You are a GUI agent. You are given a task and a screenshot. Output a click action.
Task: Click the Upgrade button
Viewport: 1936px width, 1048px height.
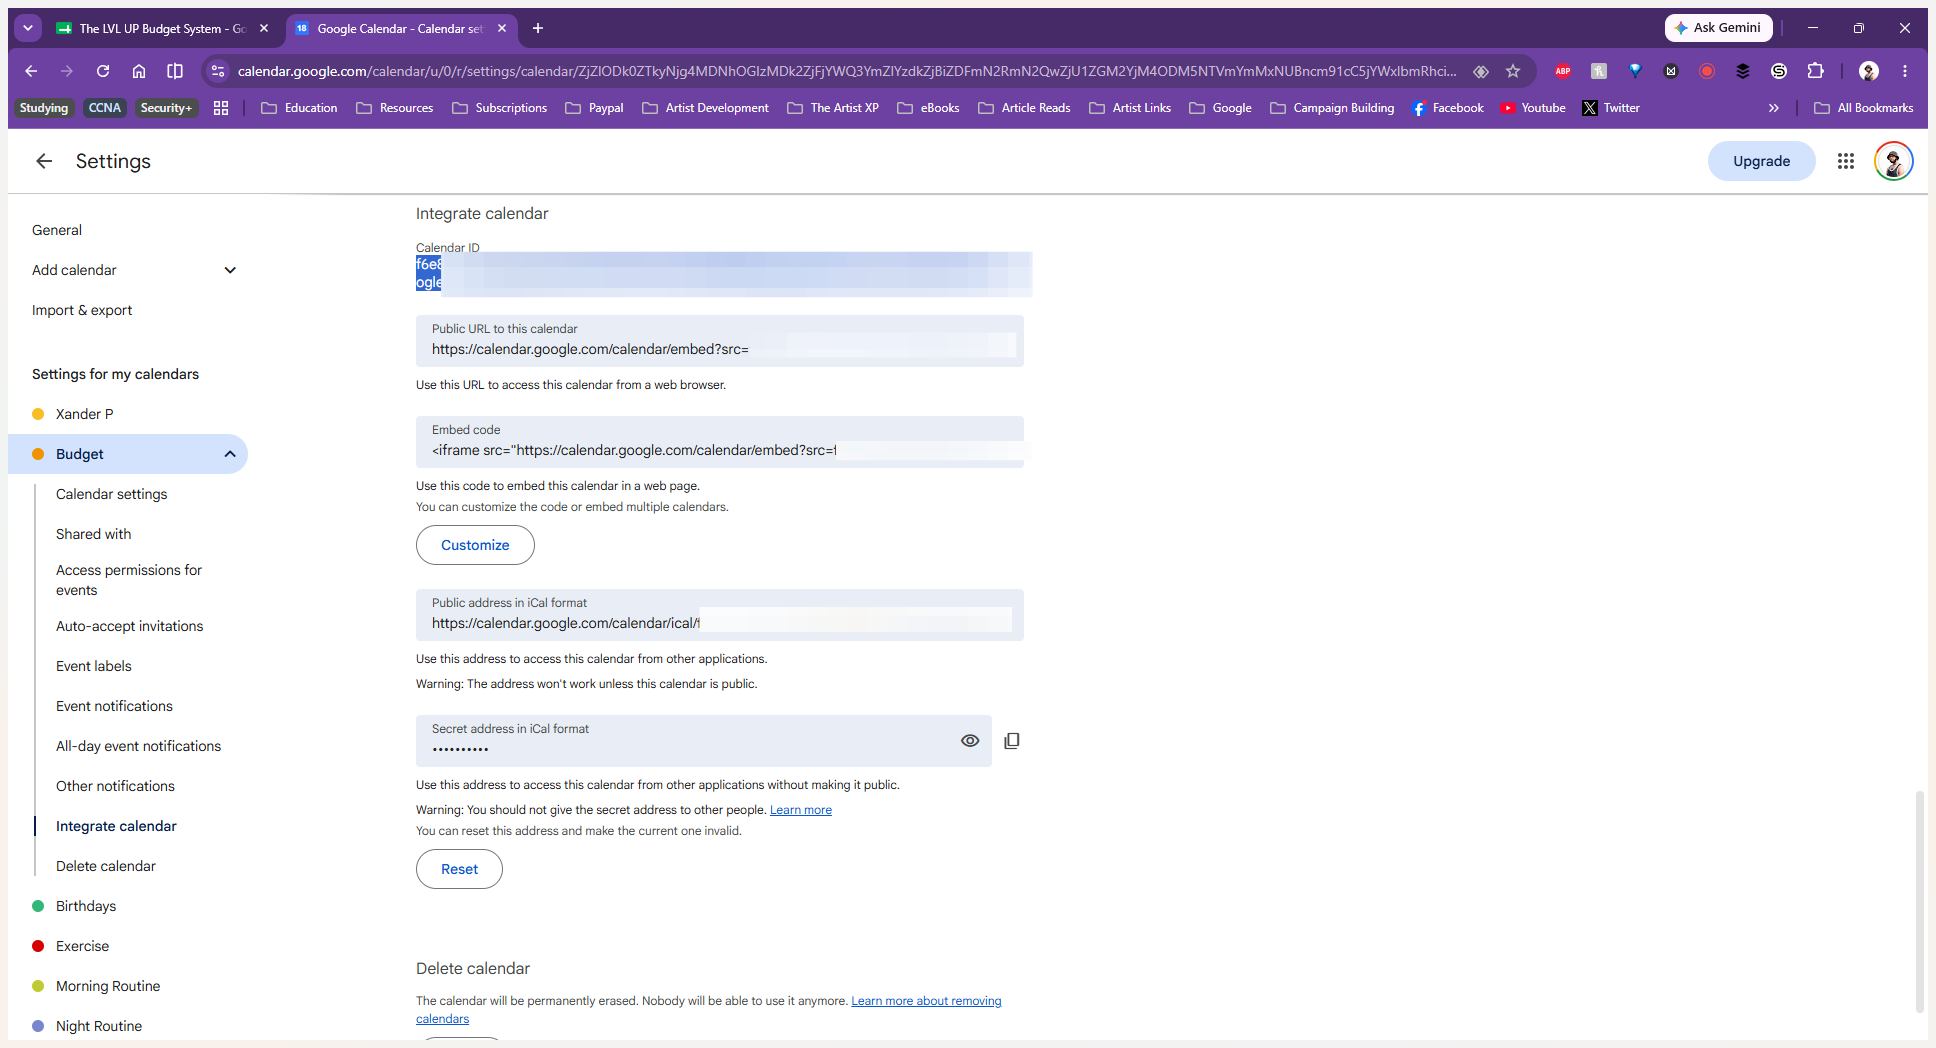[x=1761, y=161]
